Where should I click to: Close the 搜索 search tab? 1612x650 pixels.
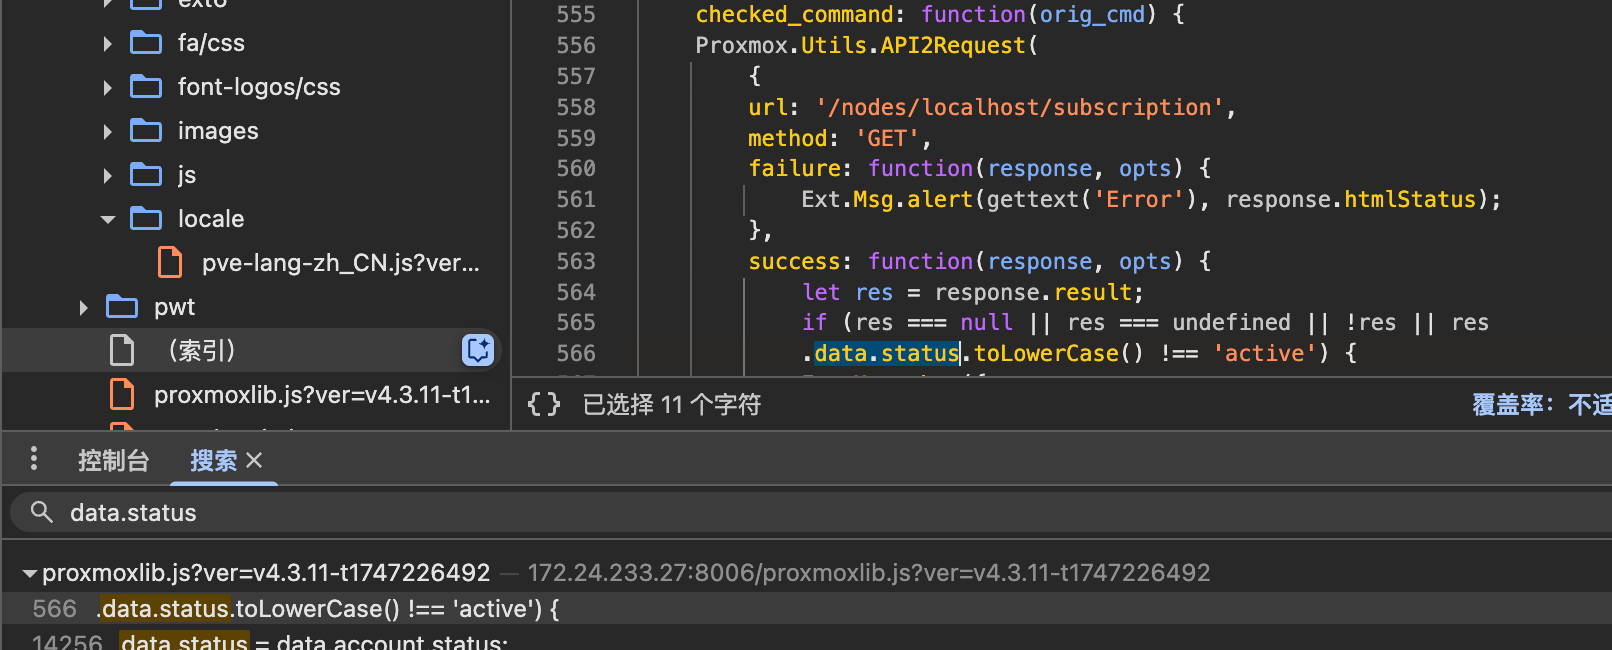pyautogui.click(x=254, y=460)
